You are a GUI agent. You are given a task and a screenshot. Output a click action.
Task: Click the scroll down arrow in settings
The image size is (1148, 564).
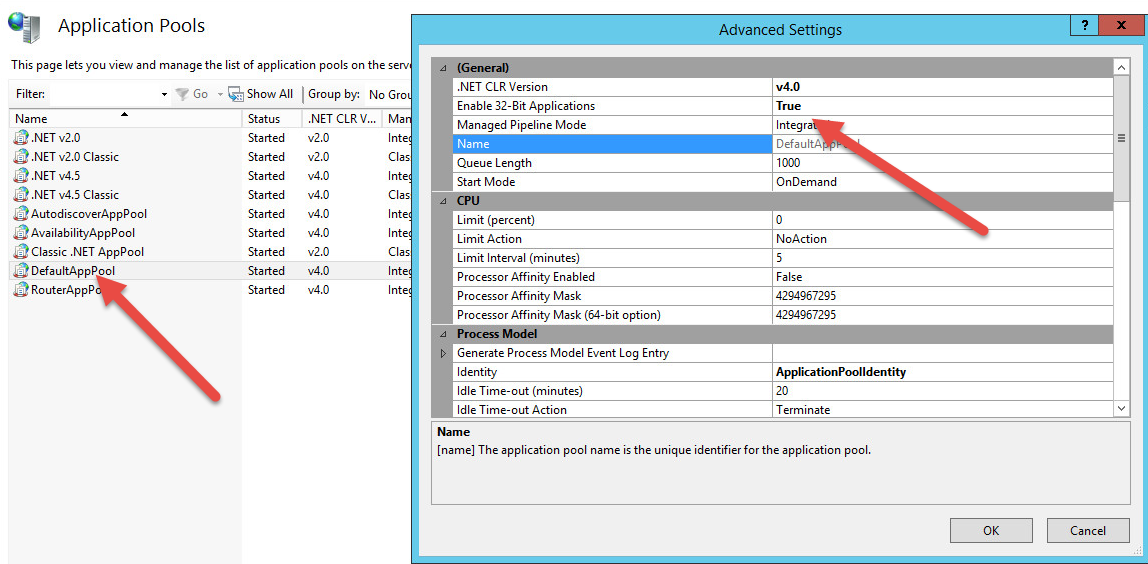click(x=1121, y=409)
